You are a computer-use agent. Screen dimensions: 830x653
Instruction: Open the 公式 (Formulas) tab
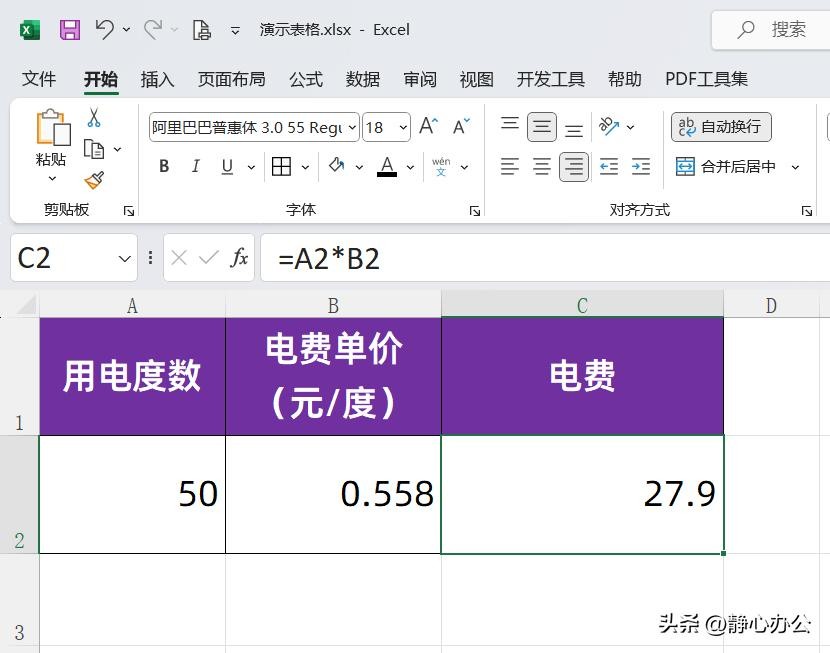click(x=305, y=79)
